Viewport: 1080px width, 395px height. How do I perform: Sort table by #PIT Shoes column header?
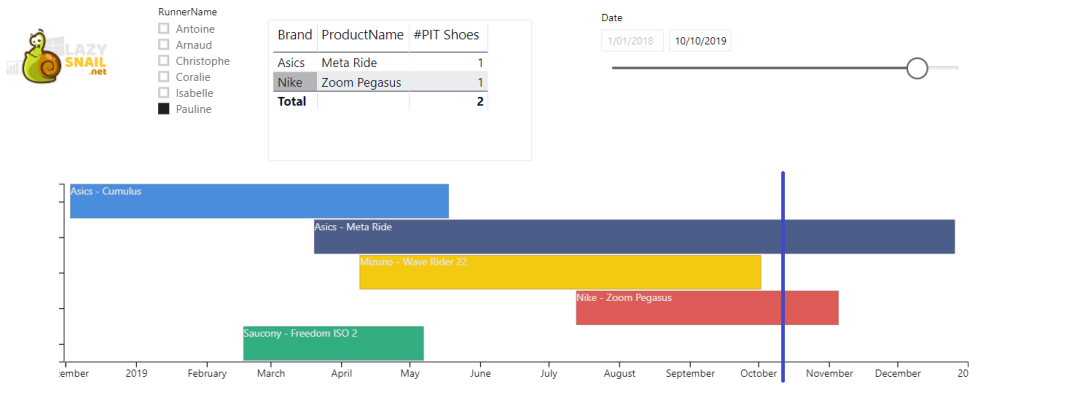click(x=446, y=35)
